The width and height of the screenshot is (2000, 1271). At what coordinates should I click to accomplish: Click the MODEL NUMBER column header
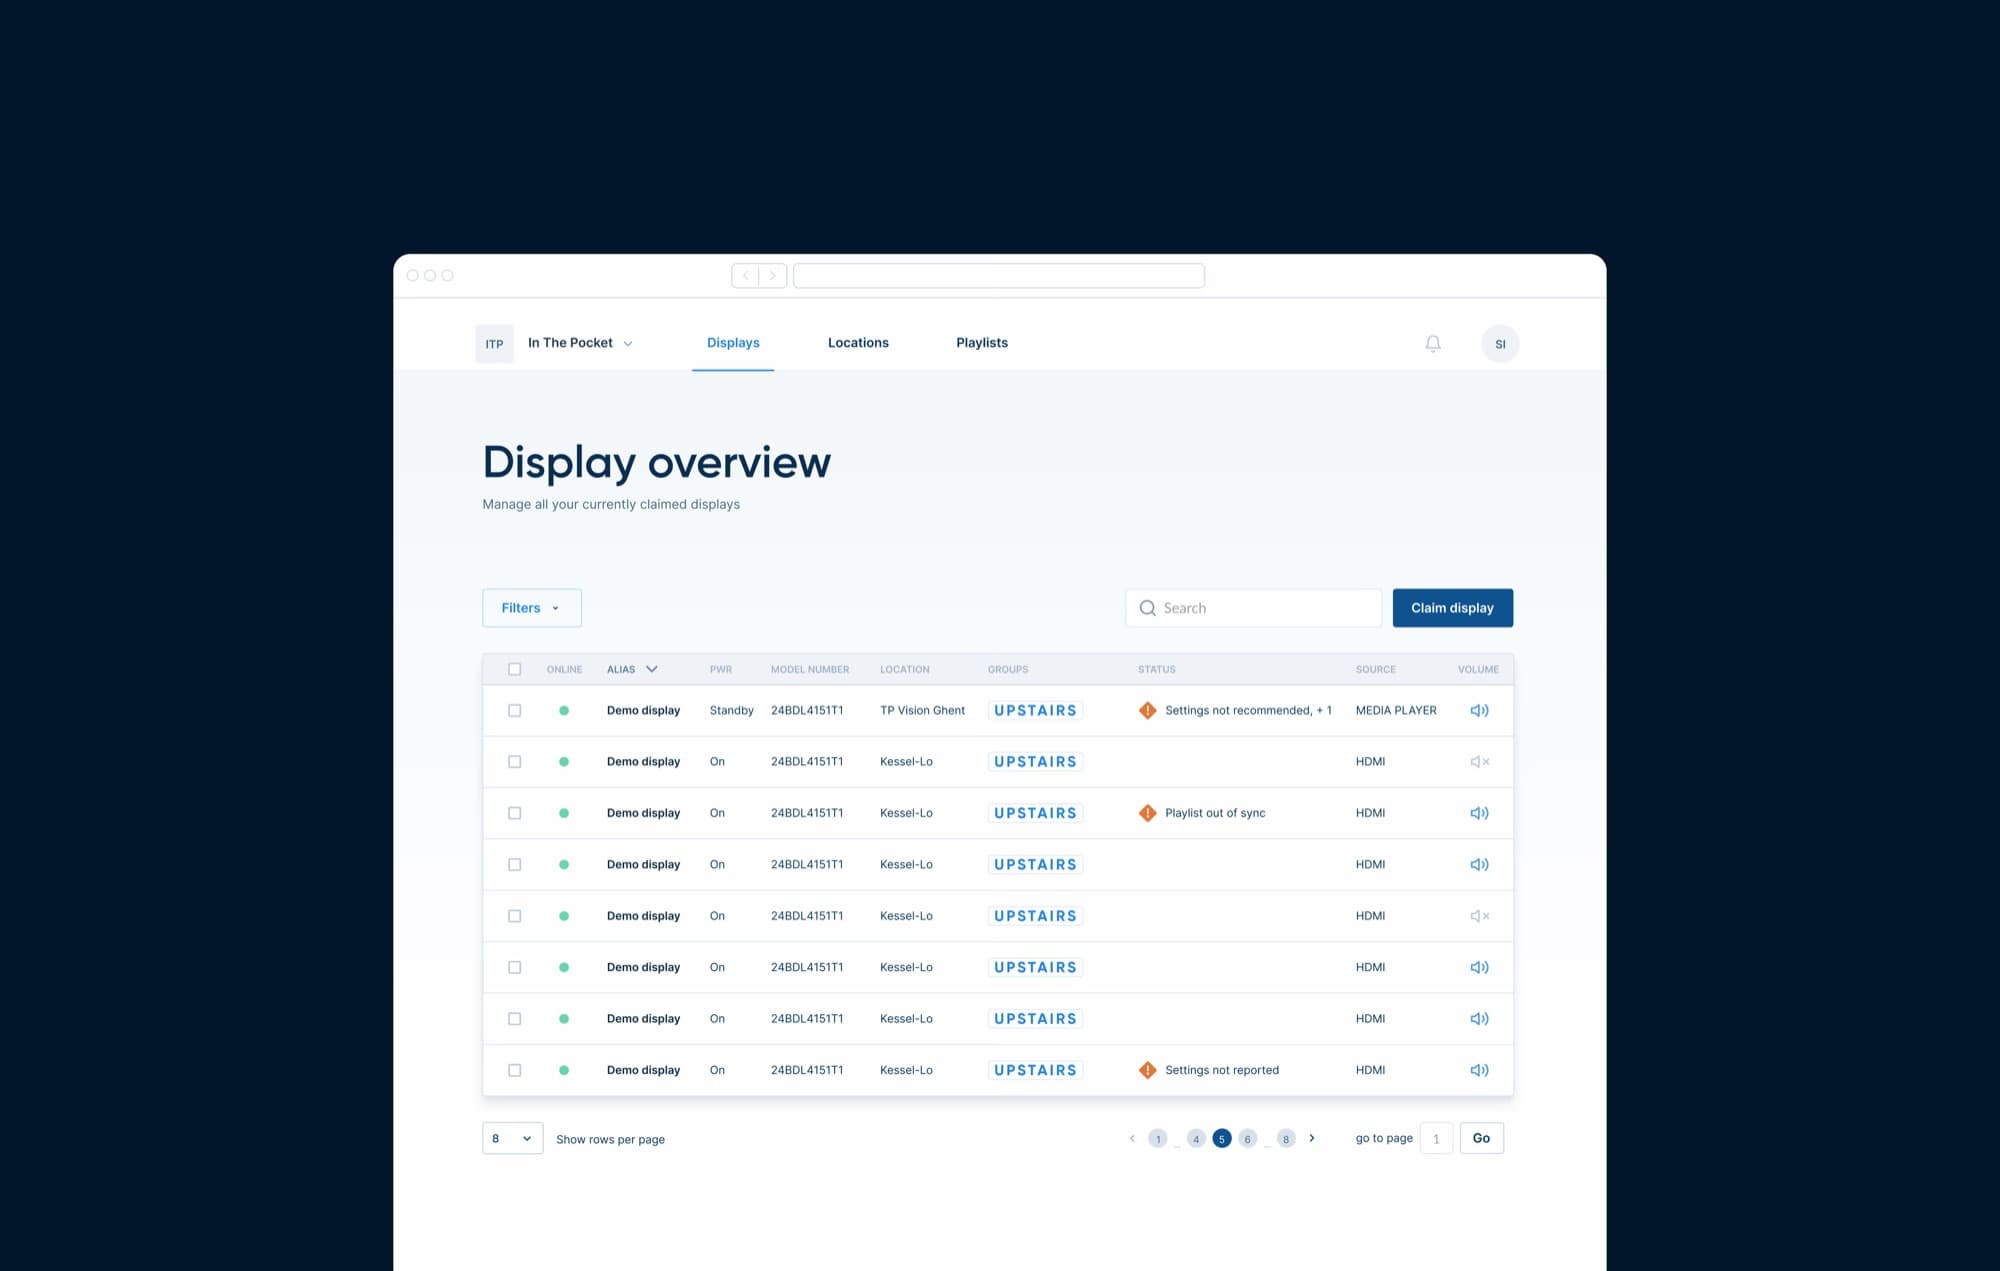[810, 669]
